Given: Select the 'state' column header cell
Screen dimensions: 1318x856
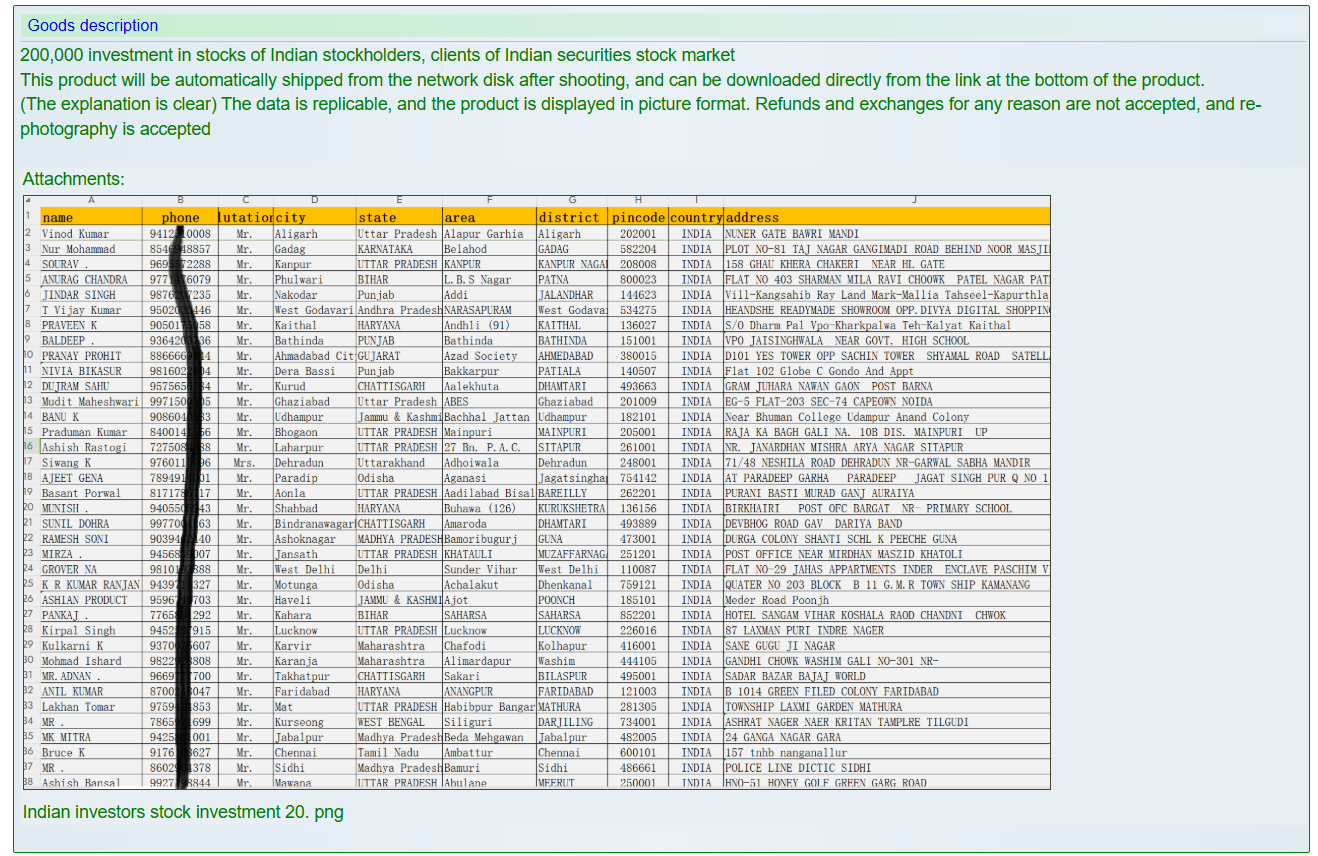Looking at the screenshot, I should tap(399, 217).
